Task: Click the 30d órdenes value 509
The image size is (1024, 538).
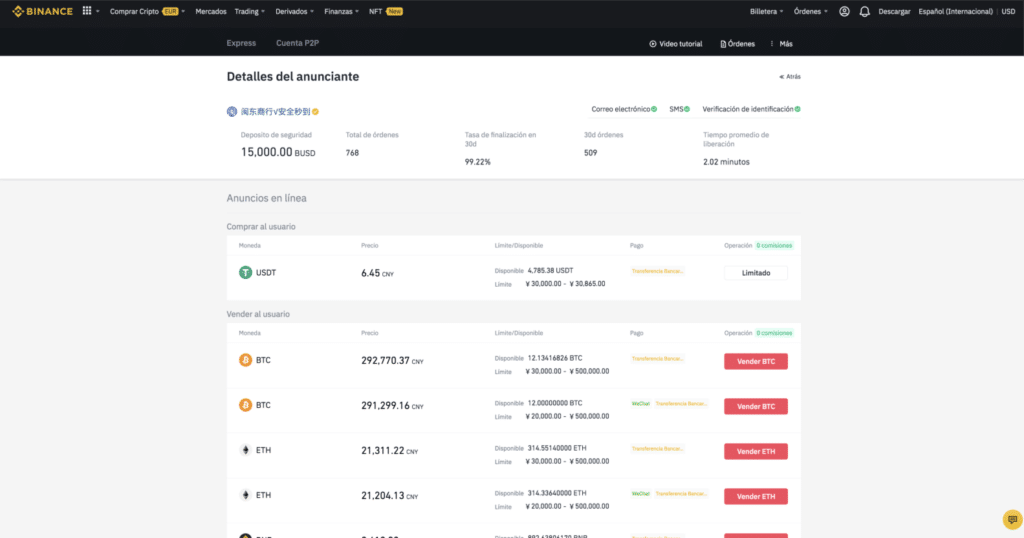Action: pos(590,153)
